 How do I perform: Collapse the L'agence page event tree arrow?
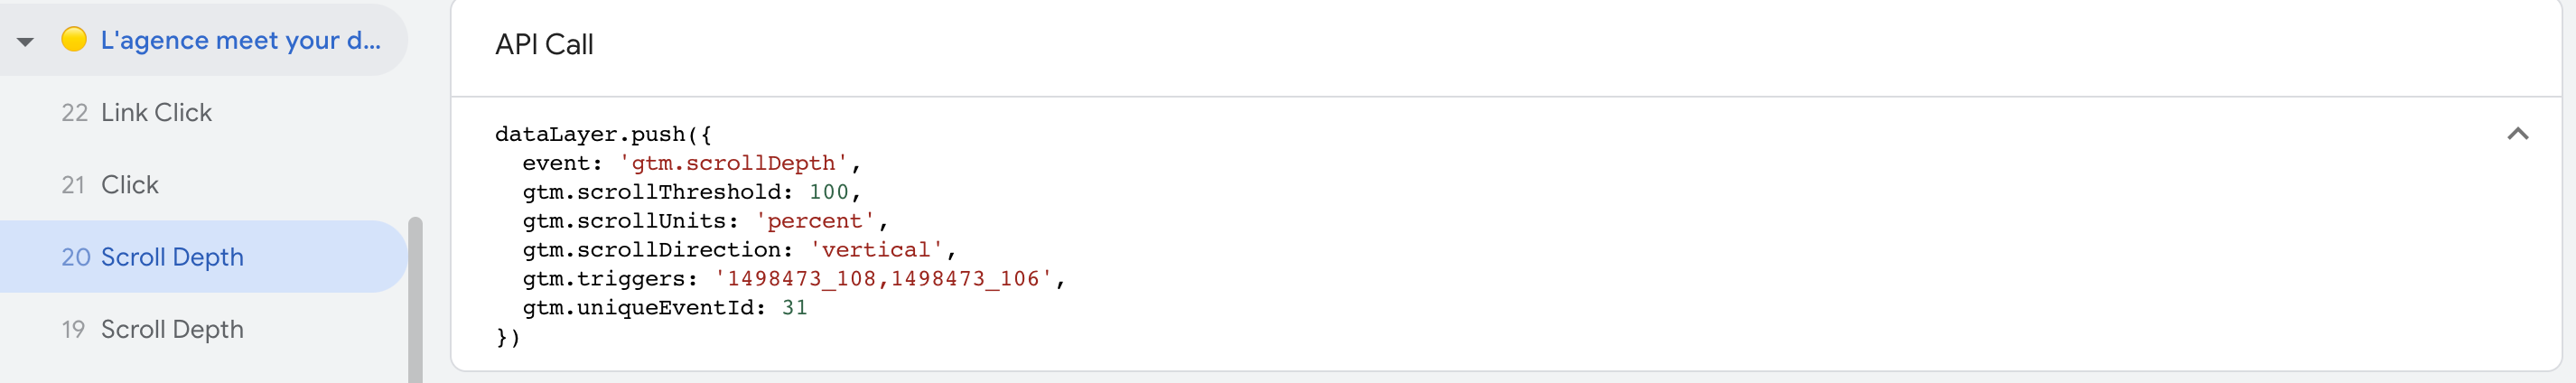(26, 41)
